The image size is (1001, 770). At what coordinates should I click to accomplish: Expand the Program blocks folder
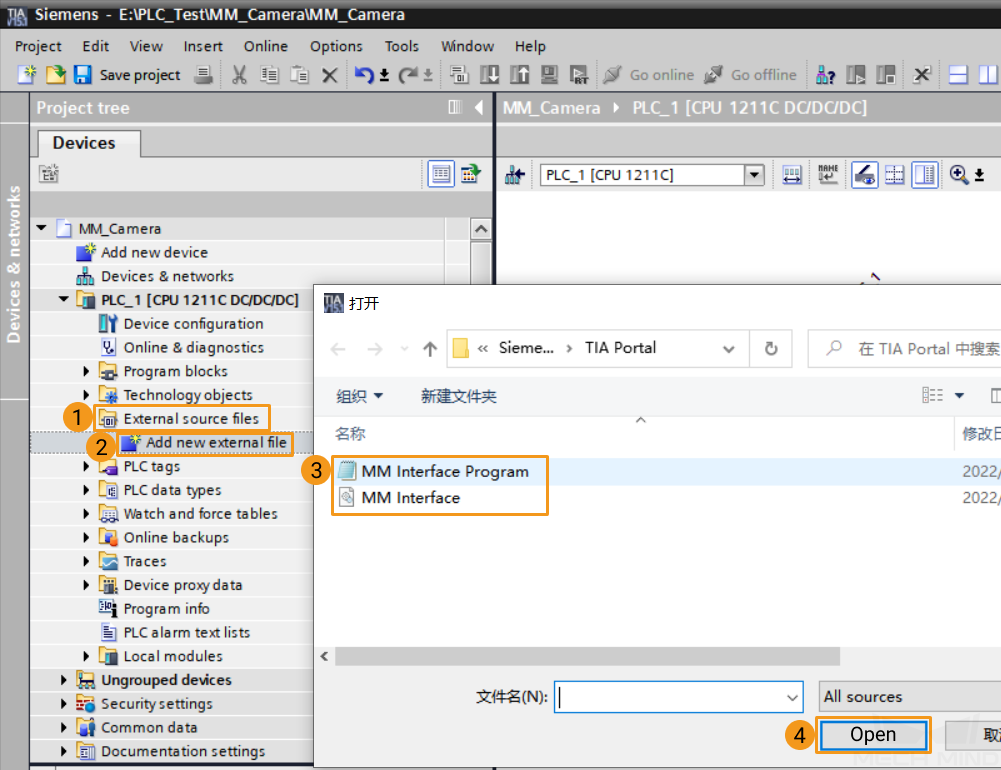(86, 371)
